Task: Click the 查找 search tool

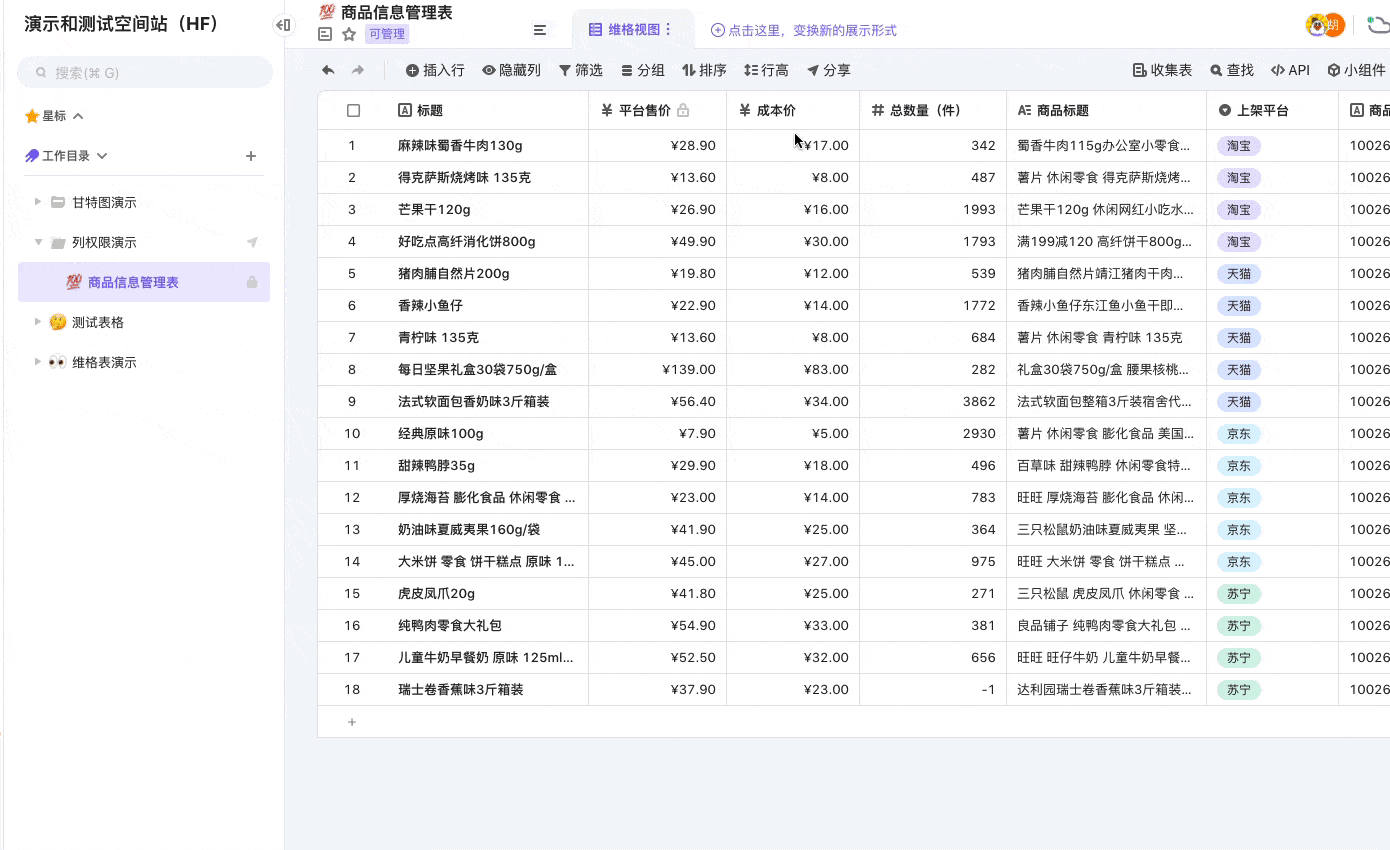Action: (1232, 70)
